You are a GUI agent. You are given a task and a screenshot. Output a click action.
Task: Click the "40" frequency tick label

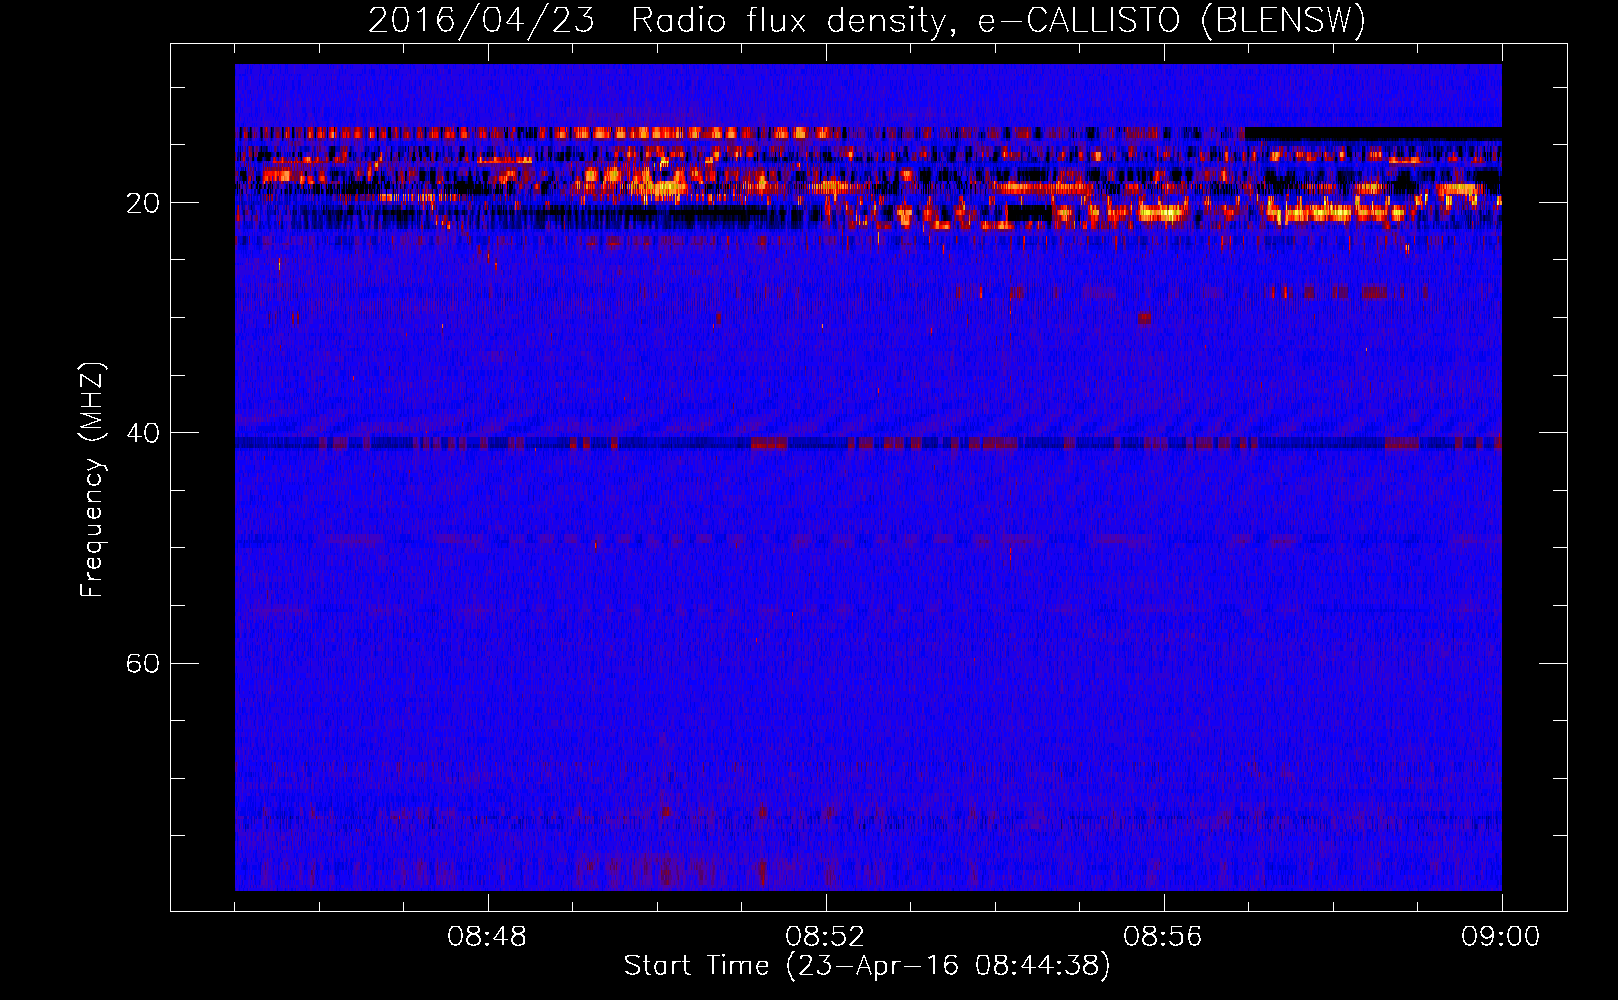143,433
